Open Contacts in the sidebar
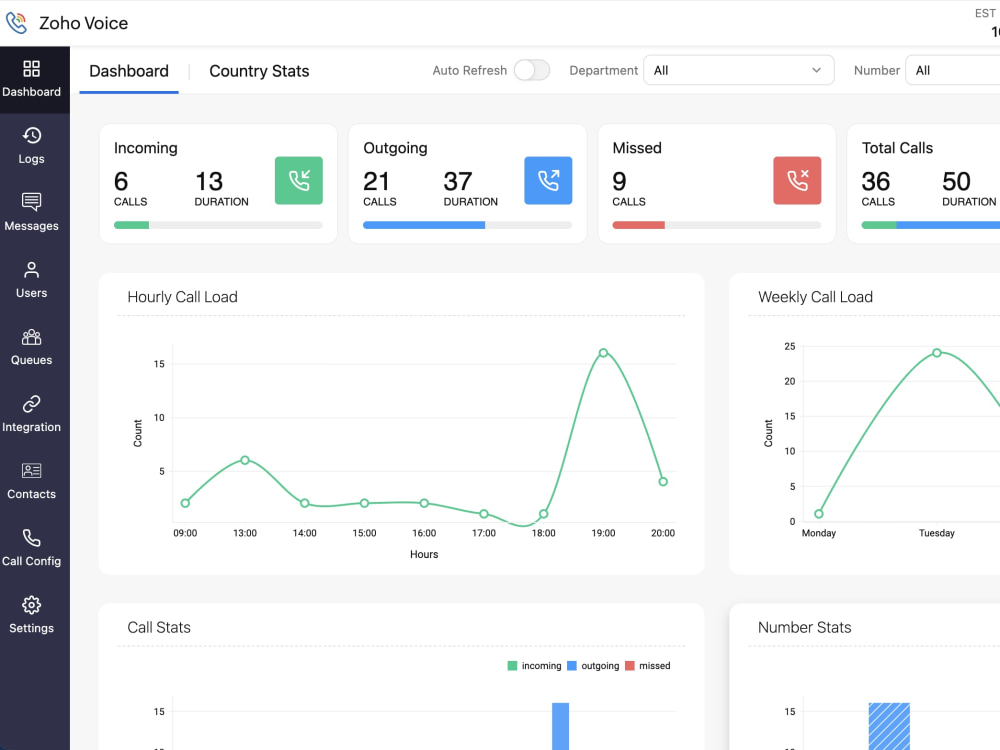The height and width of the screenshot is (750, 1000). [x=31, y=481]
